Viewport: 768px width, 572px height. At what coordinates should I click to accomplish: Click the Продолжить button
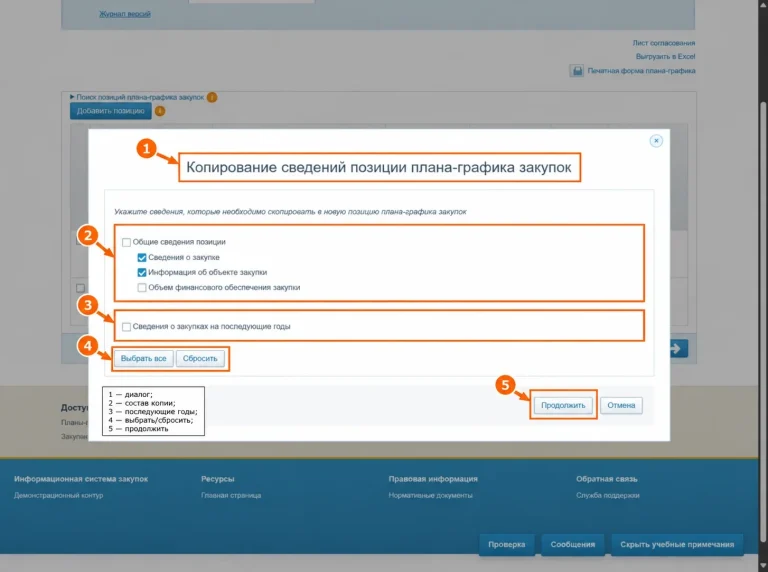(563, 405)
